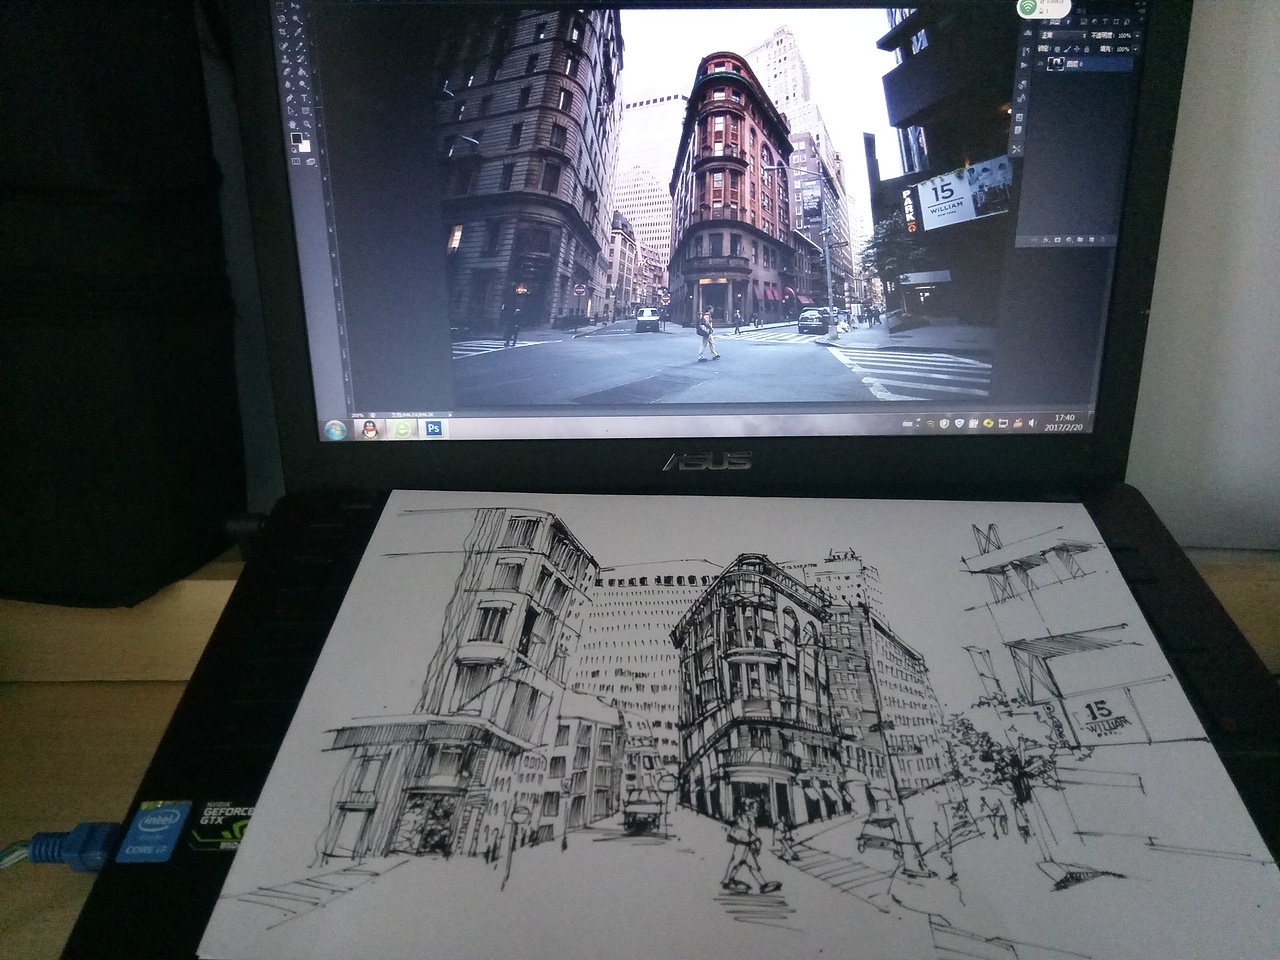
Task: Select the Zoom tool
Action: pos(307,124)
